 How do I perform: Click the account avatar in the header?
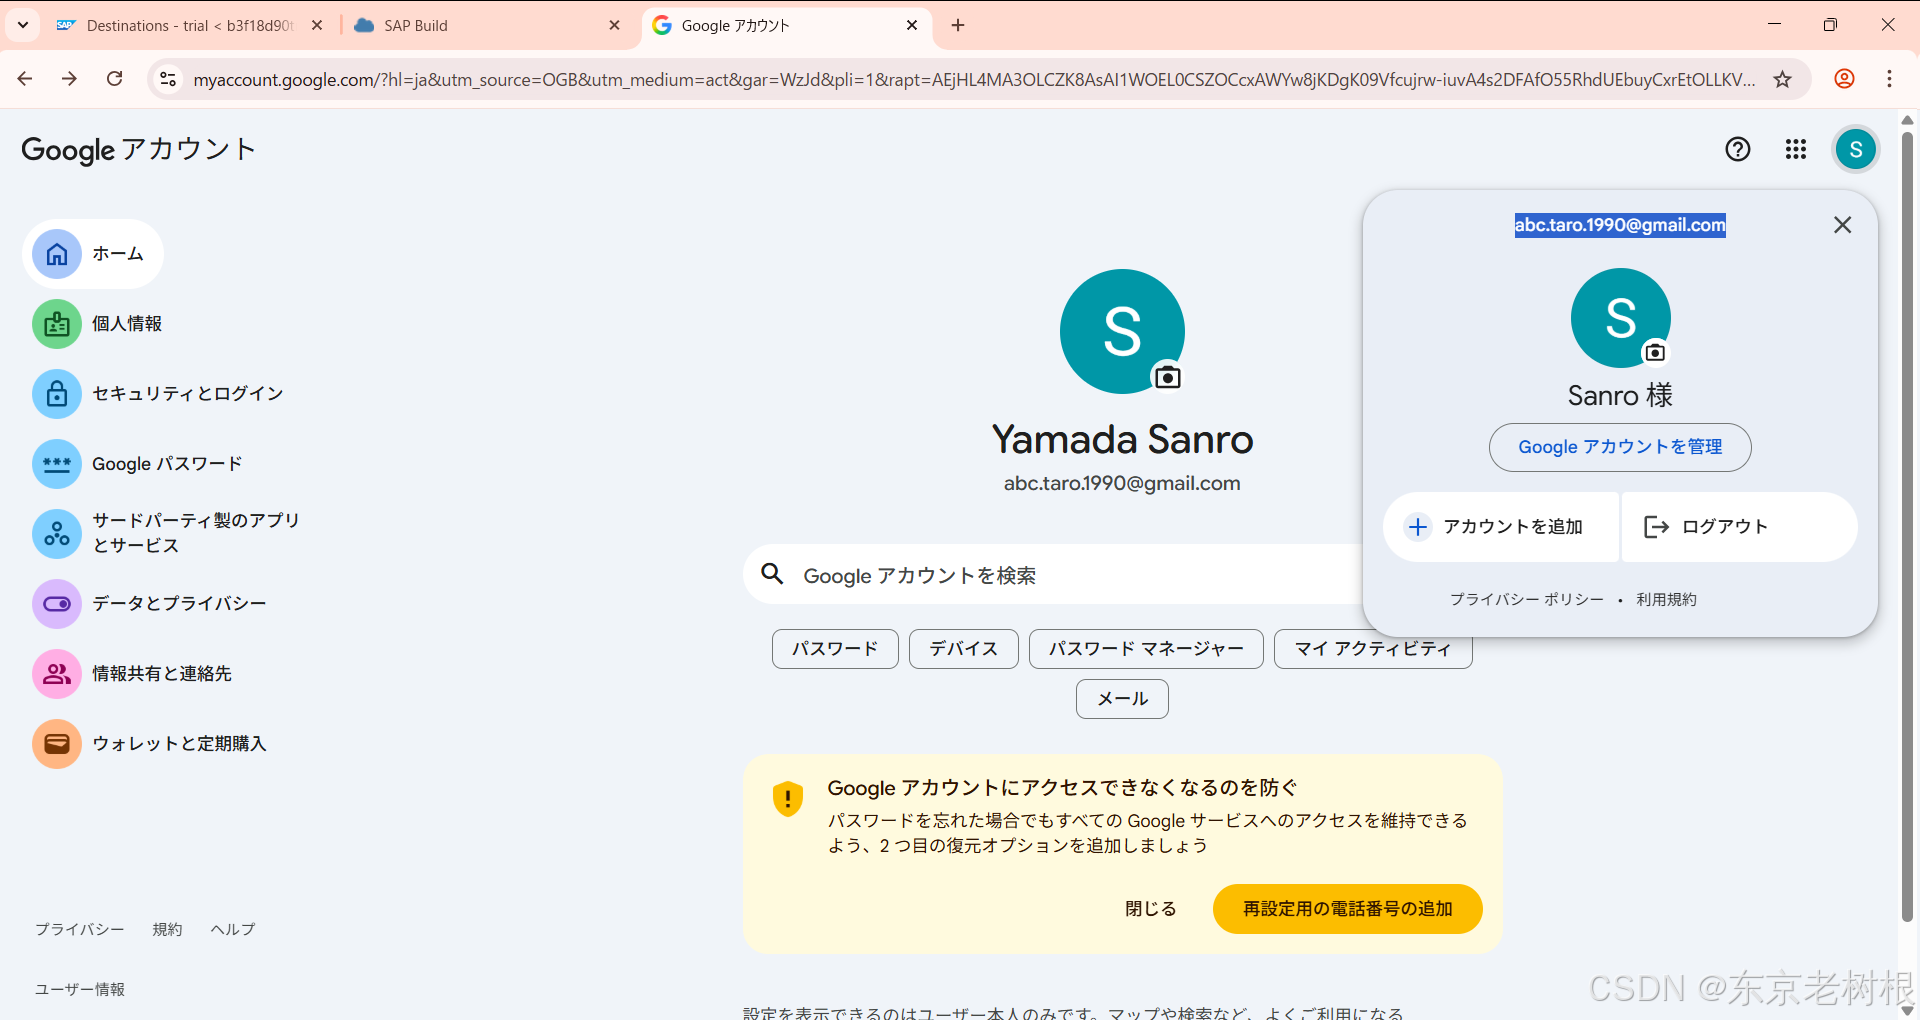point(1856,149)
